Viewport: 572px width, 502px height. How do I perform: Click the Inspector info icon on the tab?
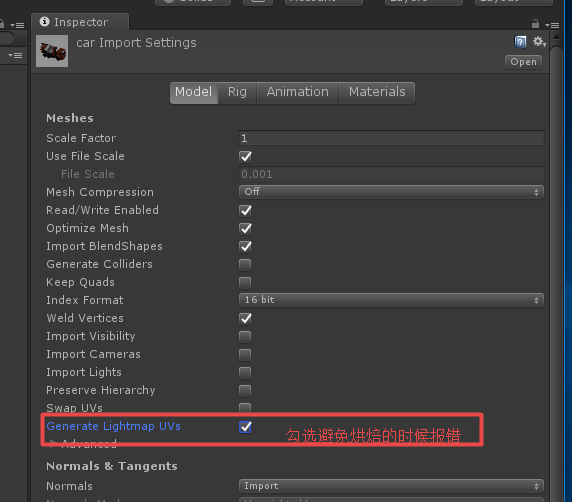tap(45, 22)
